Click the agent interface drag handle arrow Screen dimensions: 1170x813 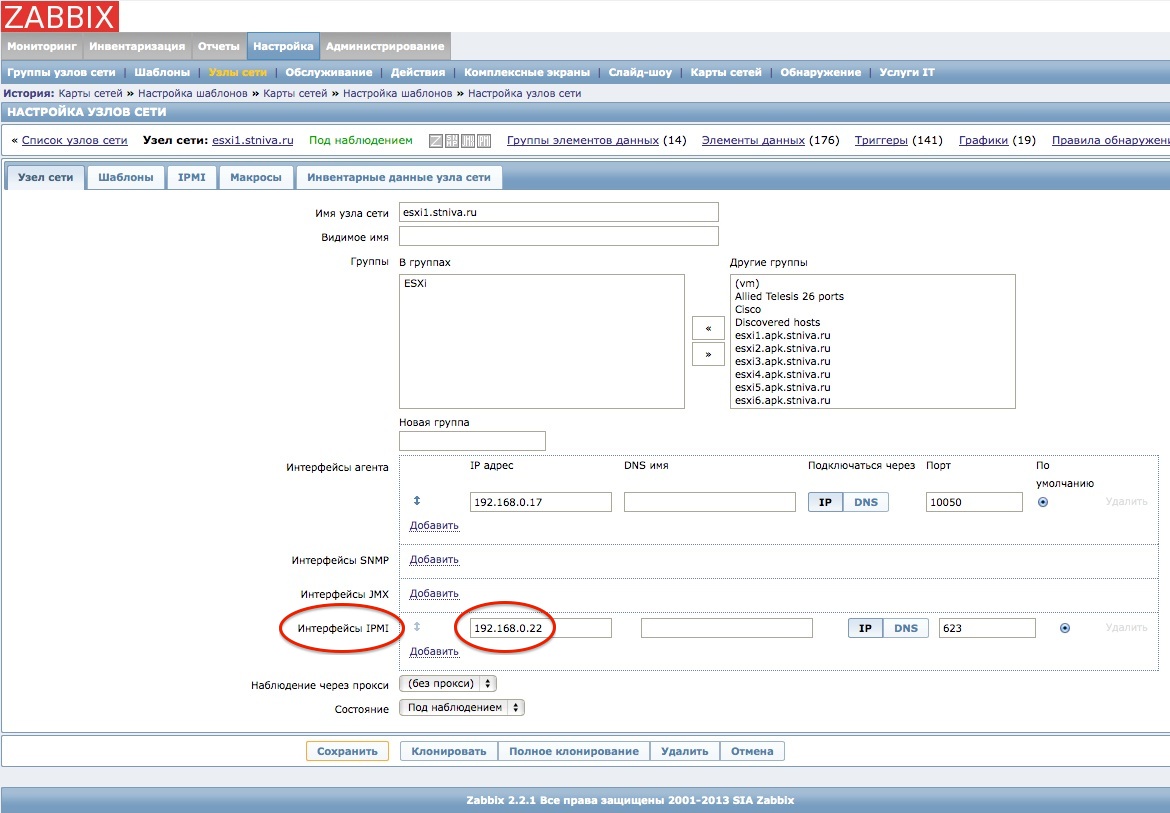pyautogui.click(x=417, y=501)
